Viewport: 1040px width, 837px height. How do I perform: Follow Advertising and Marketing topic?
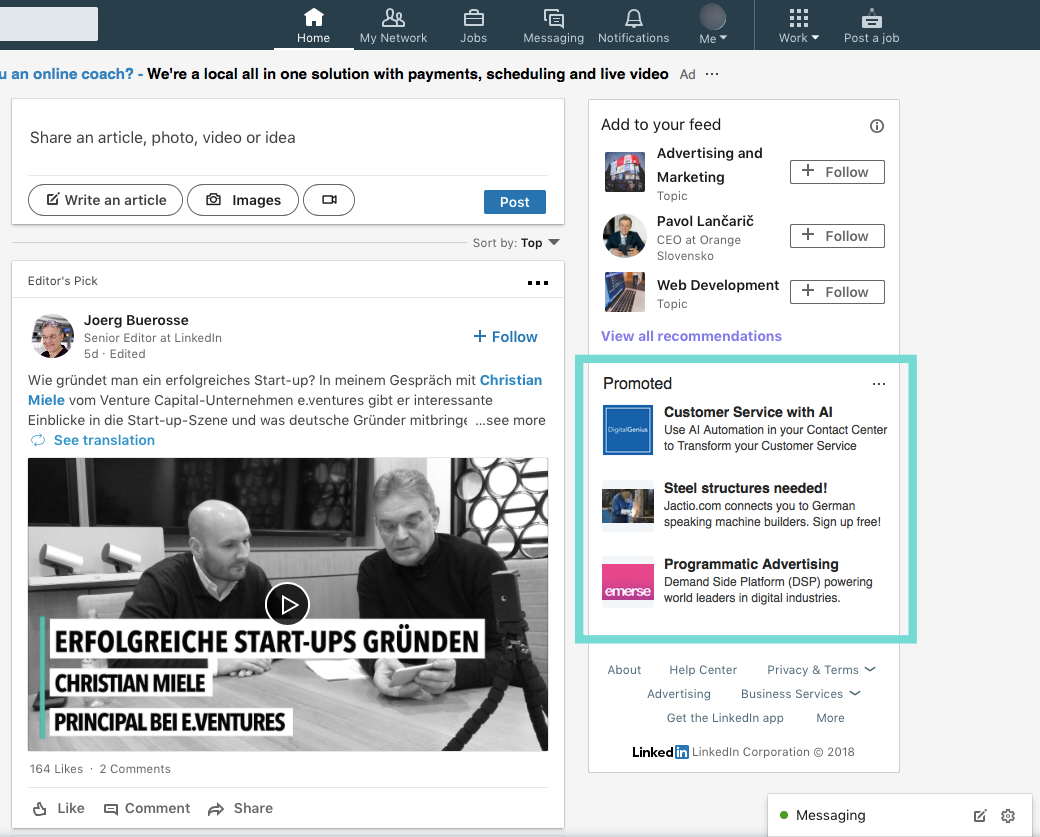coord(837,172)
